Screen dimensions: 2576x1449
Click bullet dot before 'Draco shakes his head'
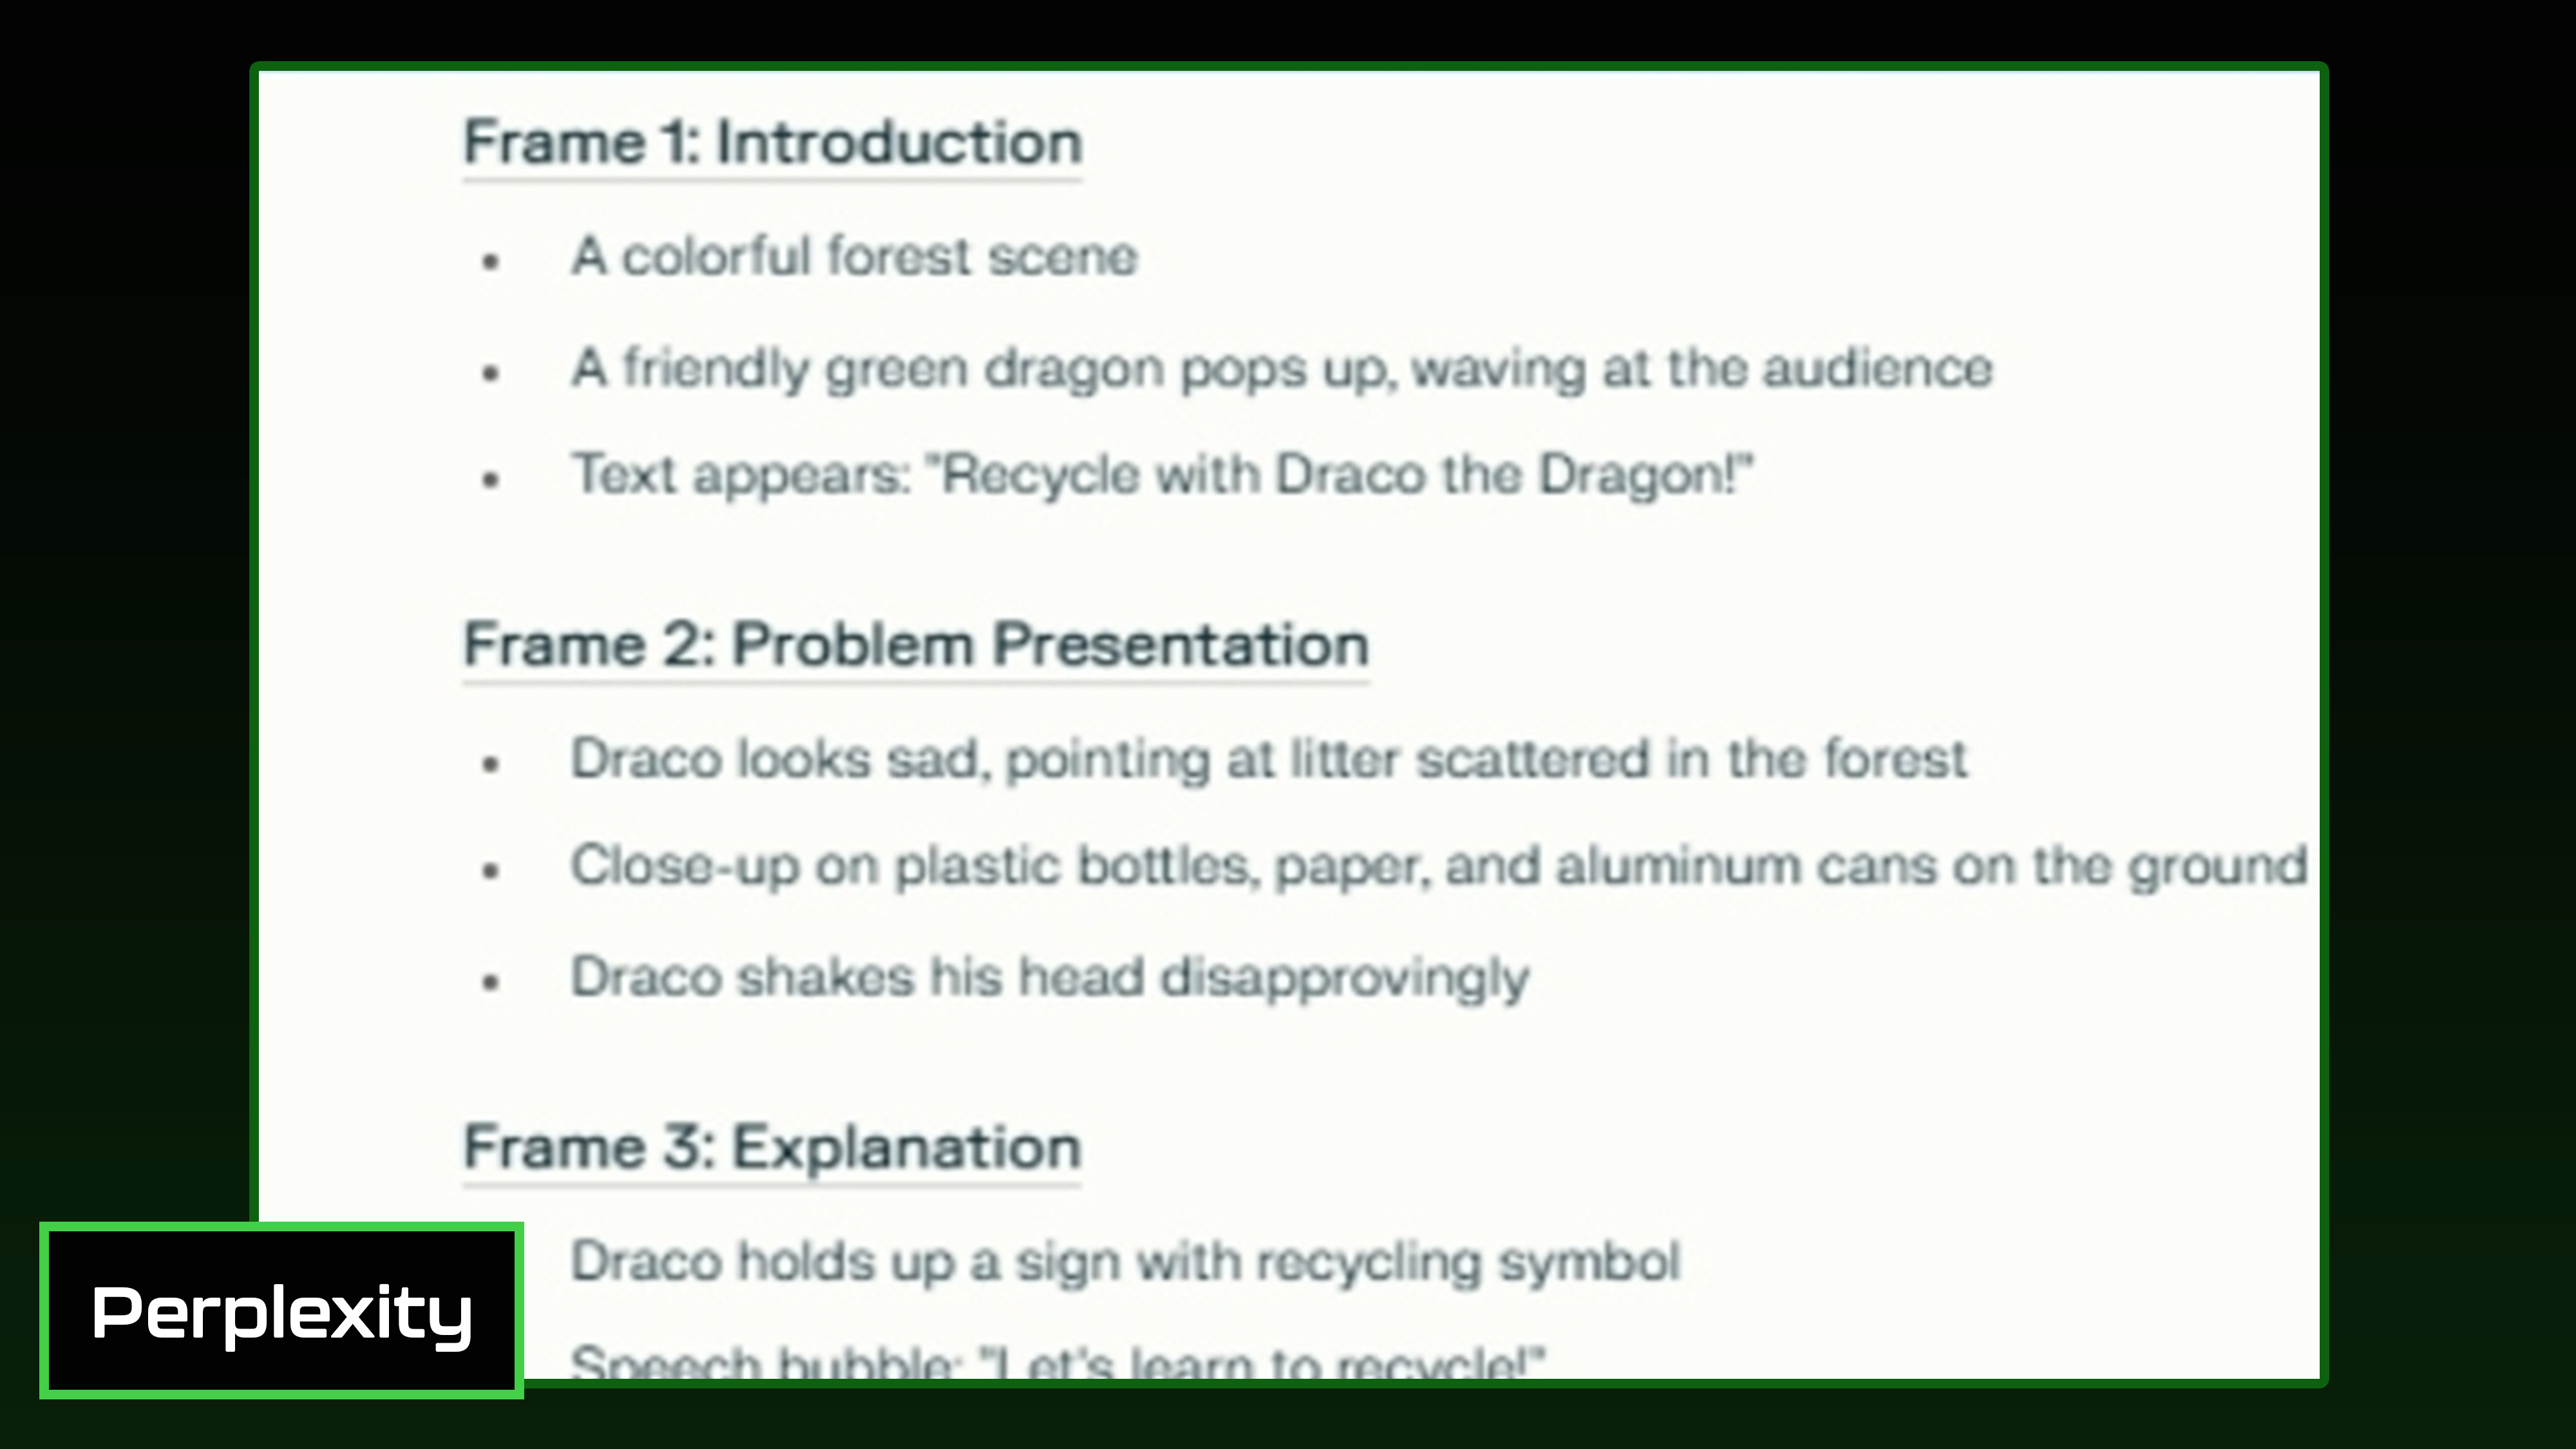[490, 982]
